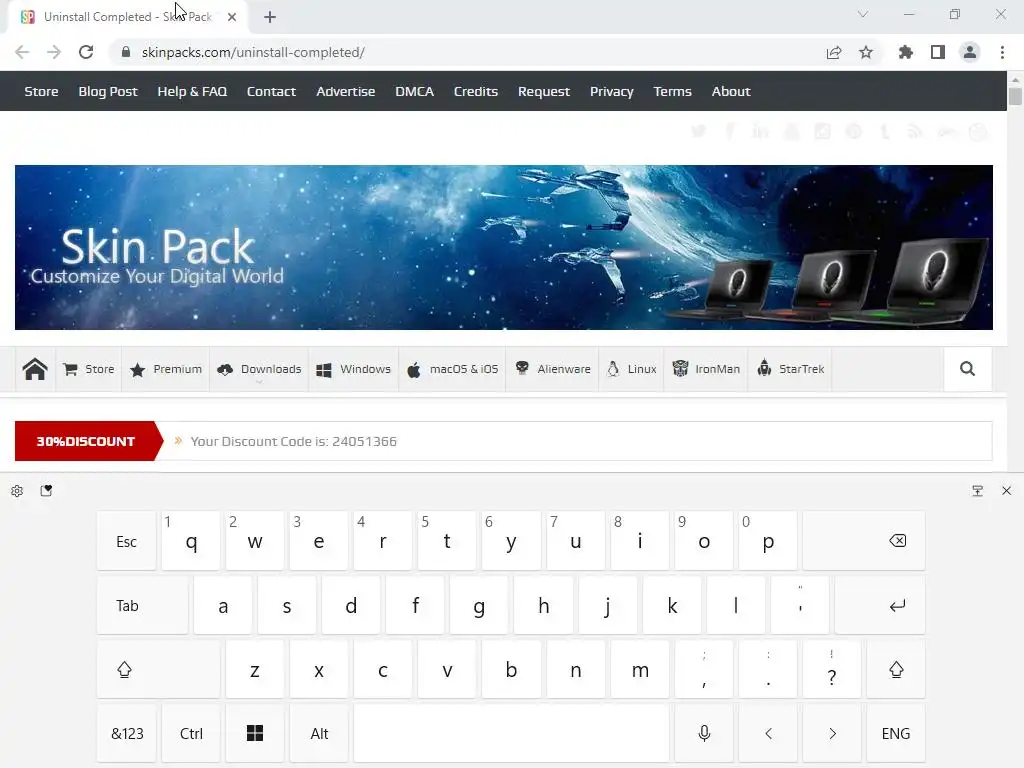Viewport: 1024px width, 768px height.
Task: Switch to &123 symbols layout
Action: click(x=127, y=733)
